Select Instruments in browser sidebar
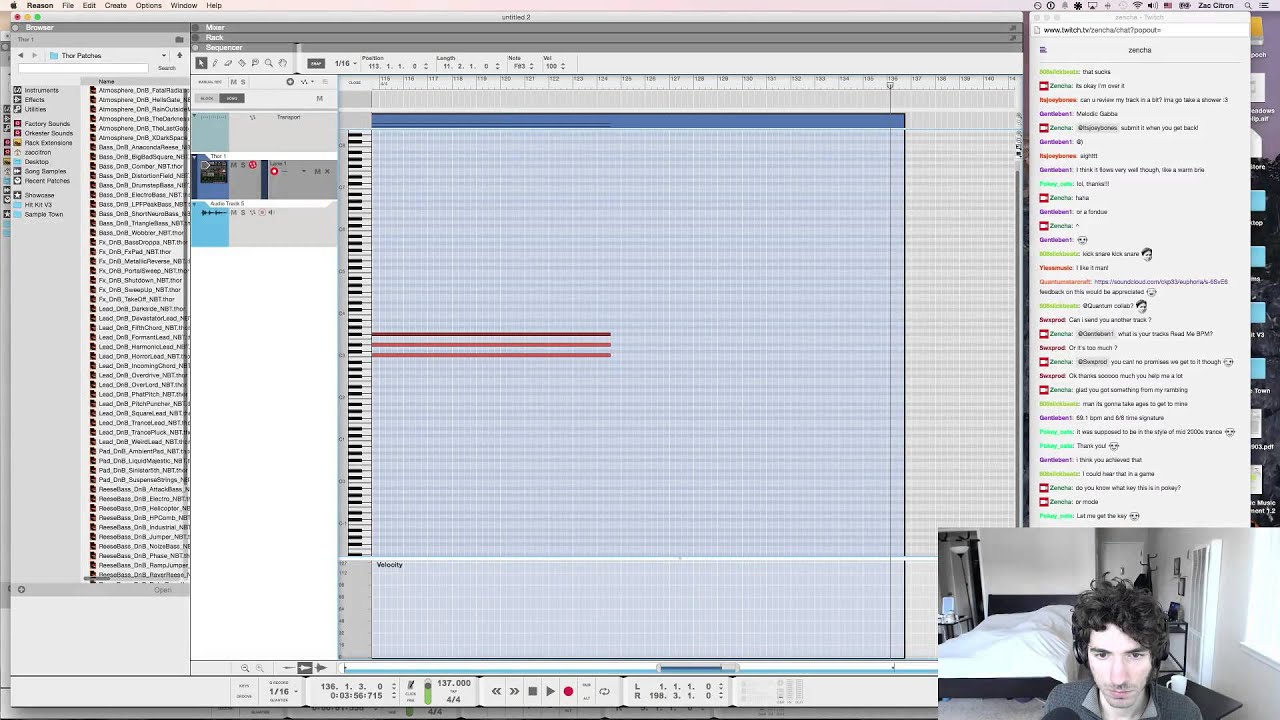Screen dimensions: 1280x720 pos(41,90)
